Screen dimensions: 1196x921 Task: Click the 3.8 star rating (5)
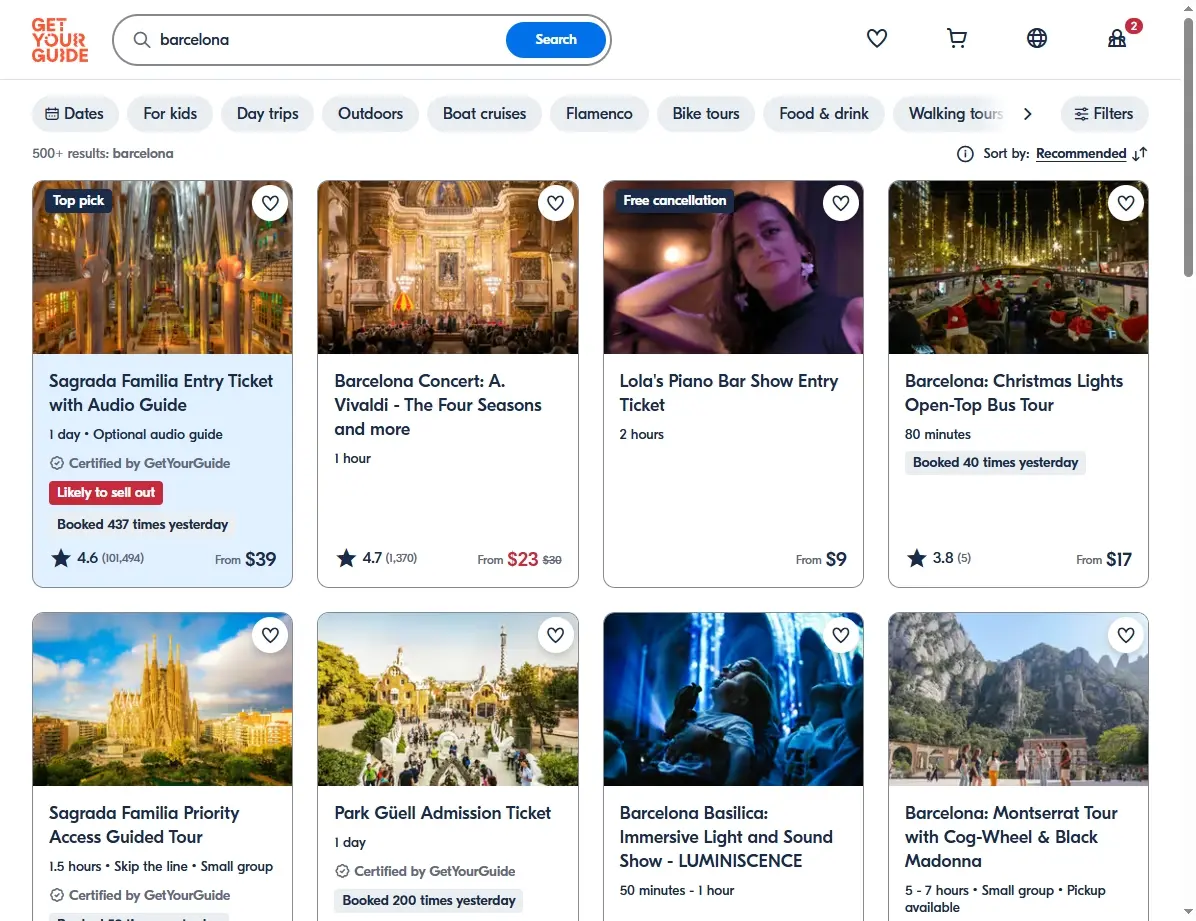pos(939,559)
